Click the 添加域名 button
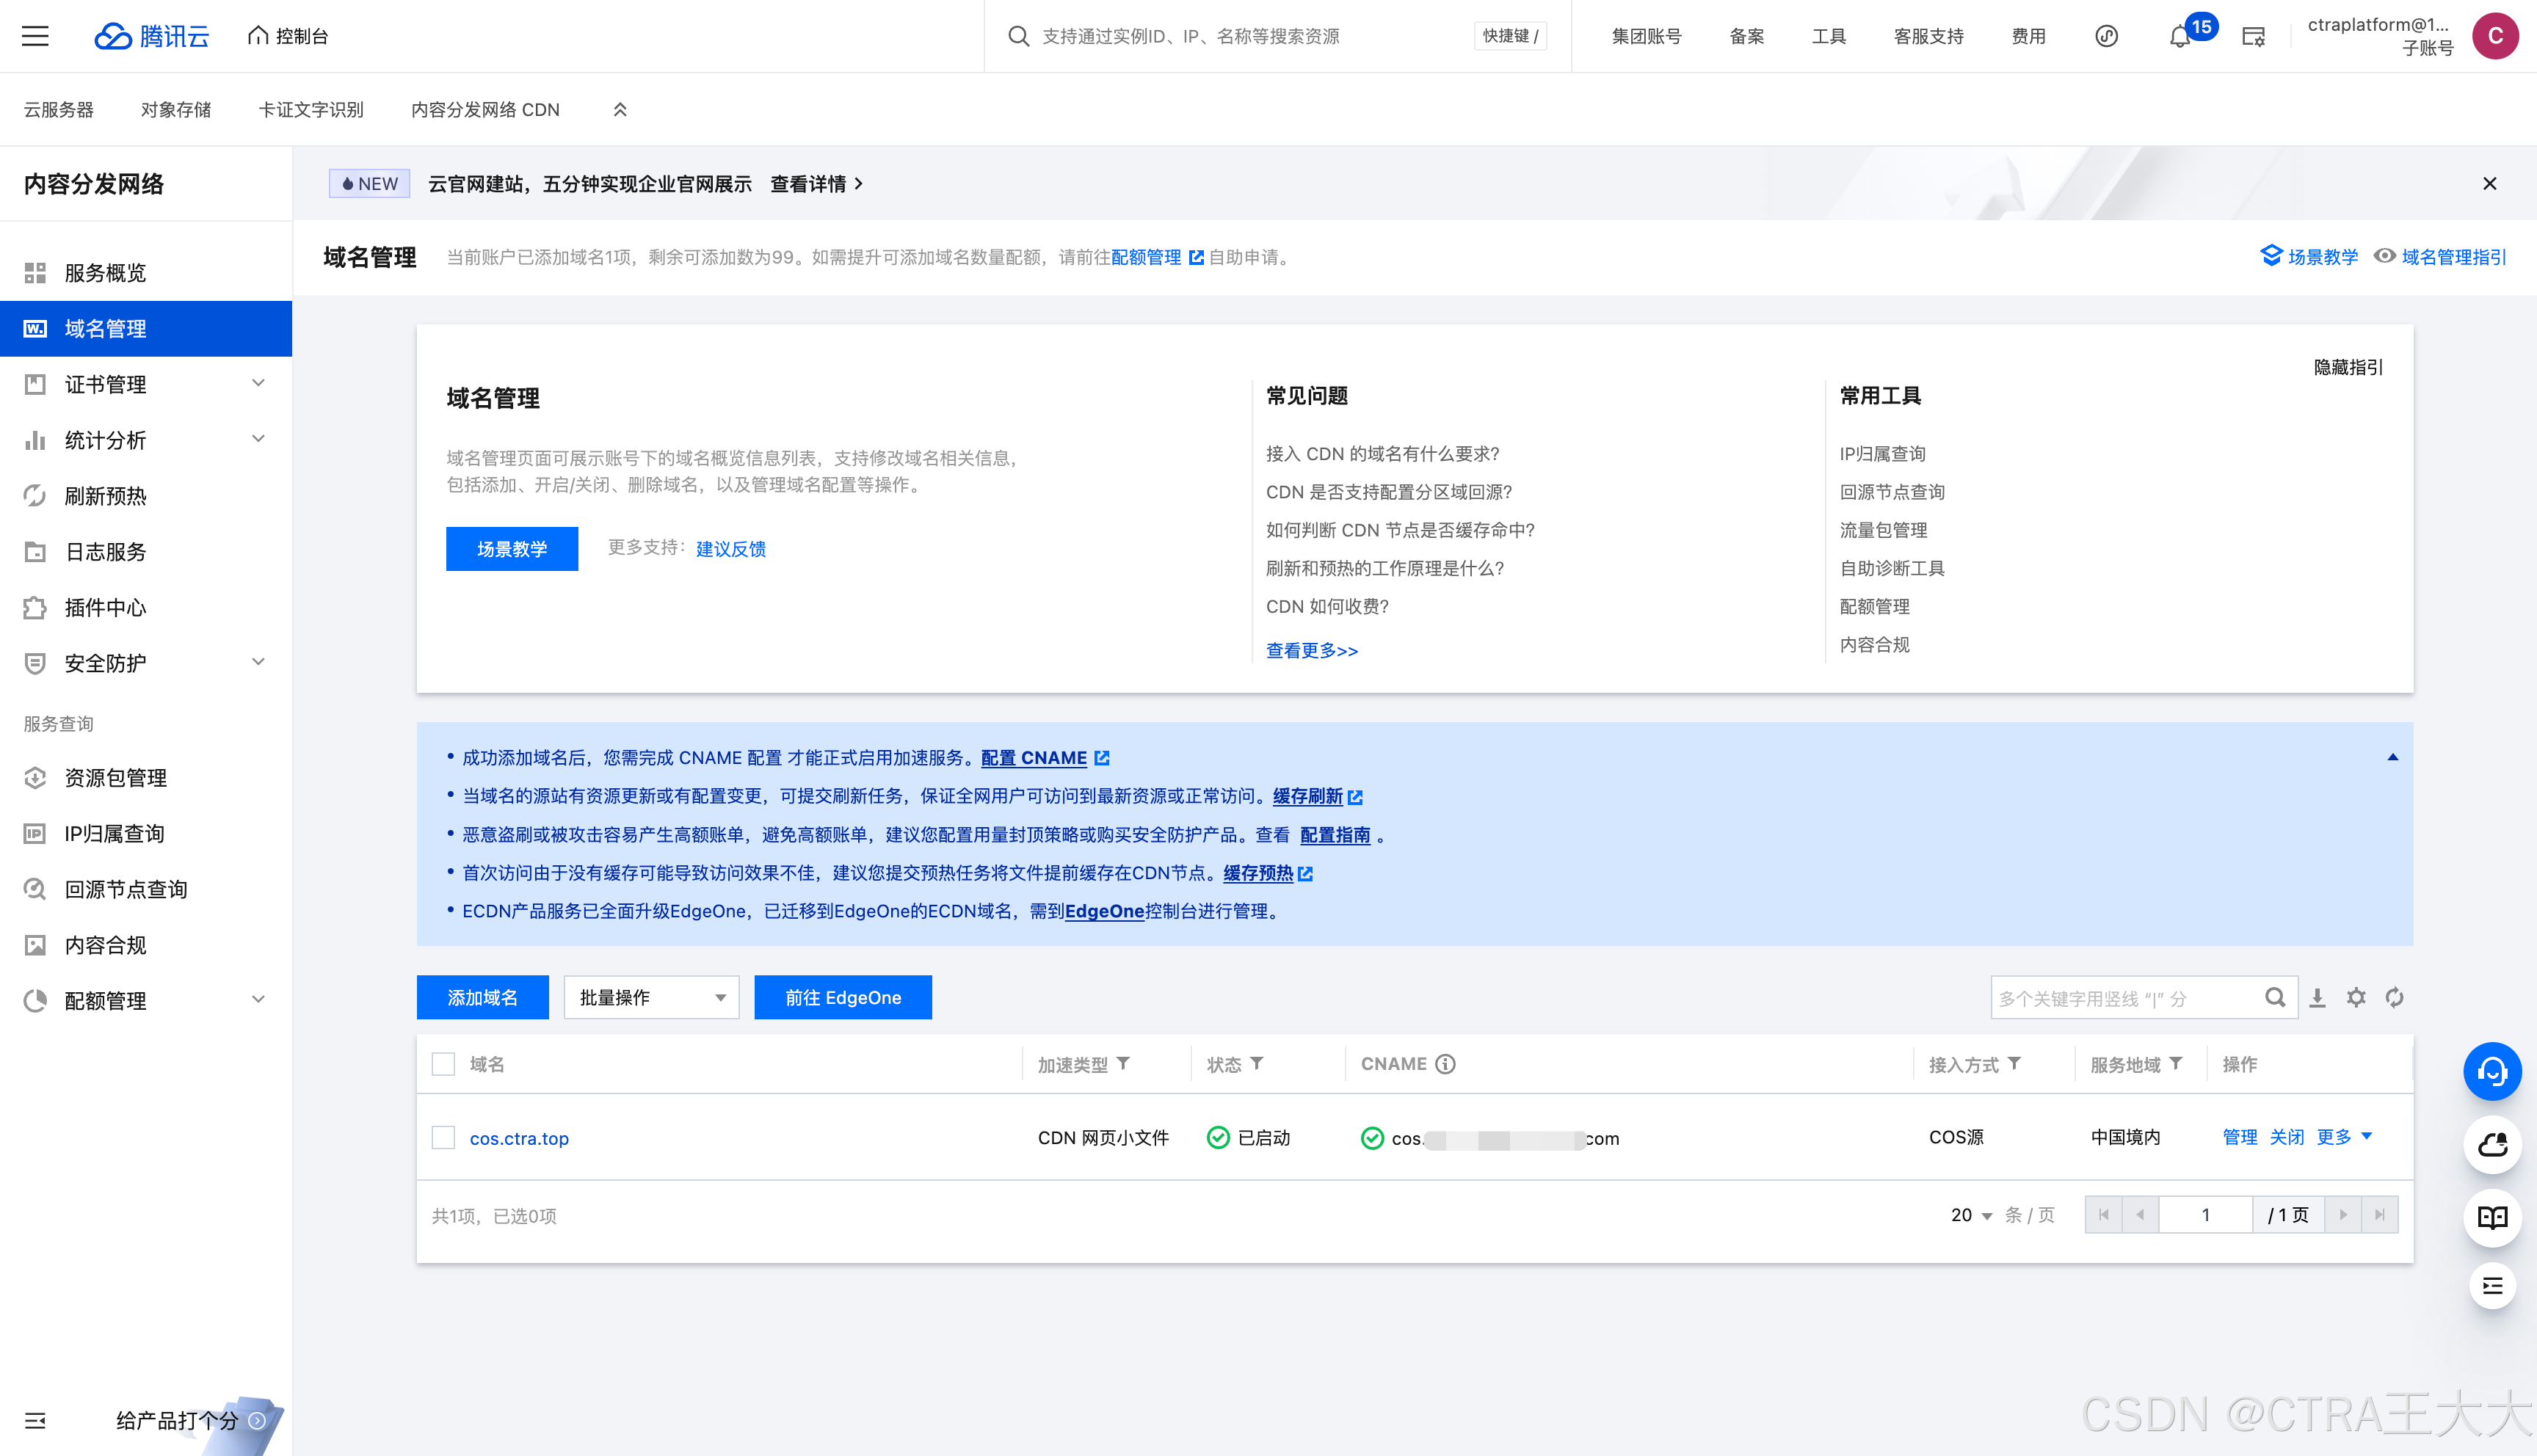The image size is (2537, 1456). coord(482,997)
